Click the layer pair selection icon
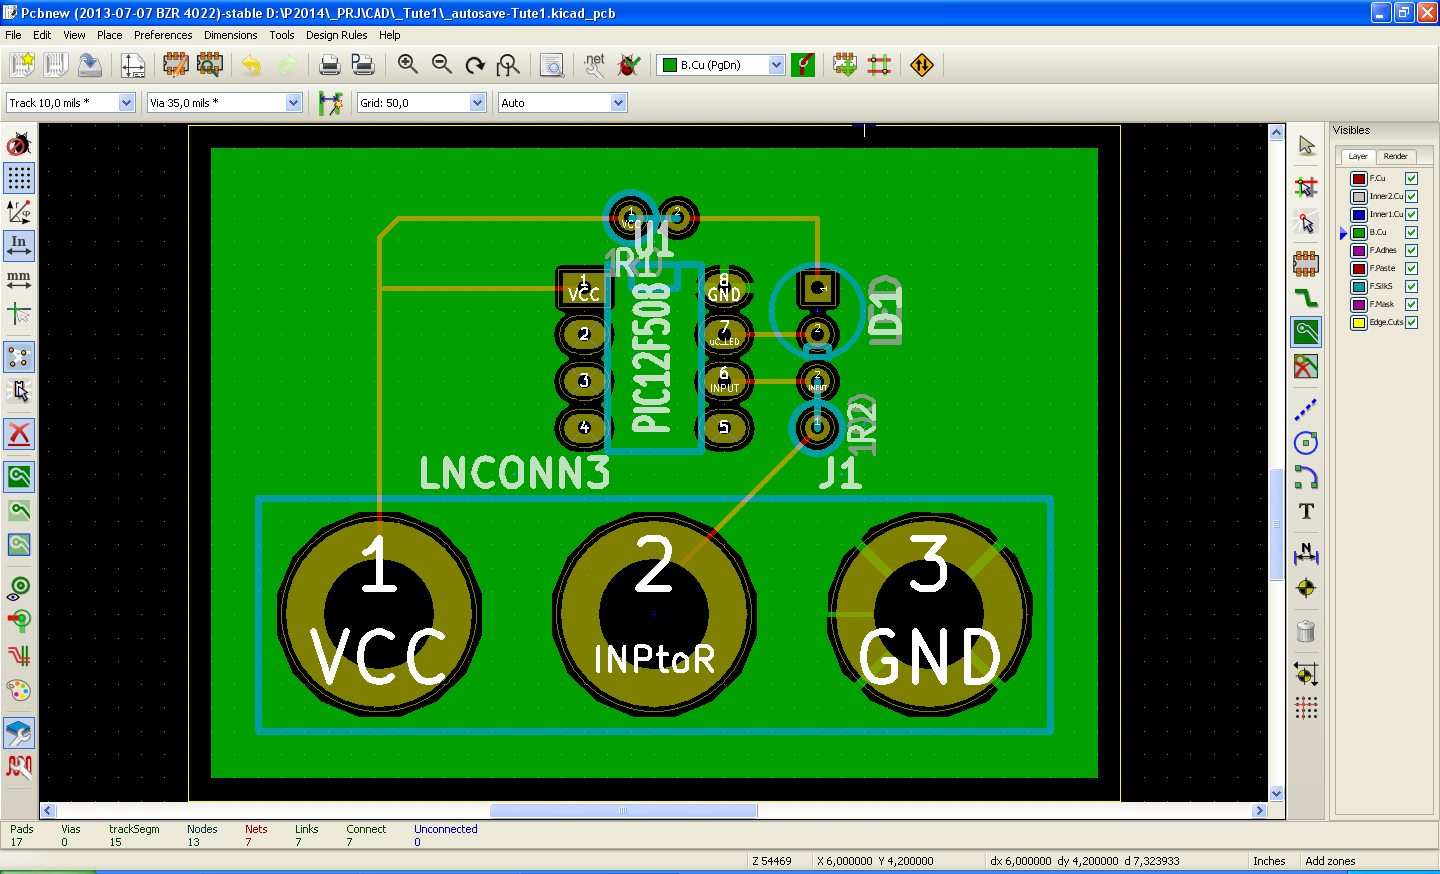1440x874 pixels. click(x=803, y=65)
